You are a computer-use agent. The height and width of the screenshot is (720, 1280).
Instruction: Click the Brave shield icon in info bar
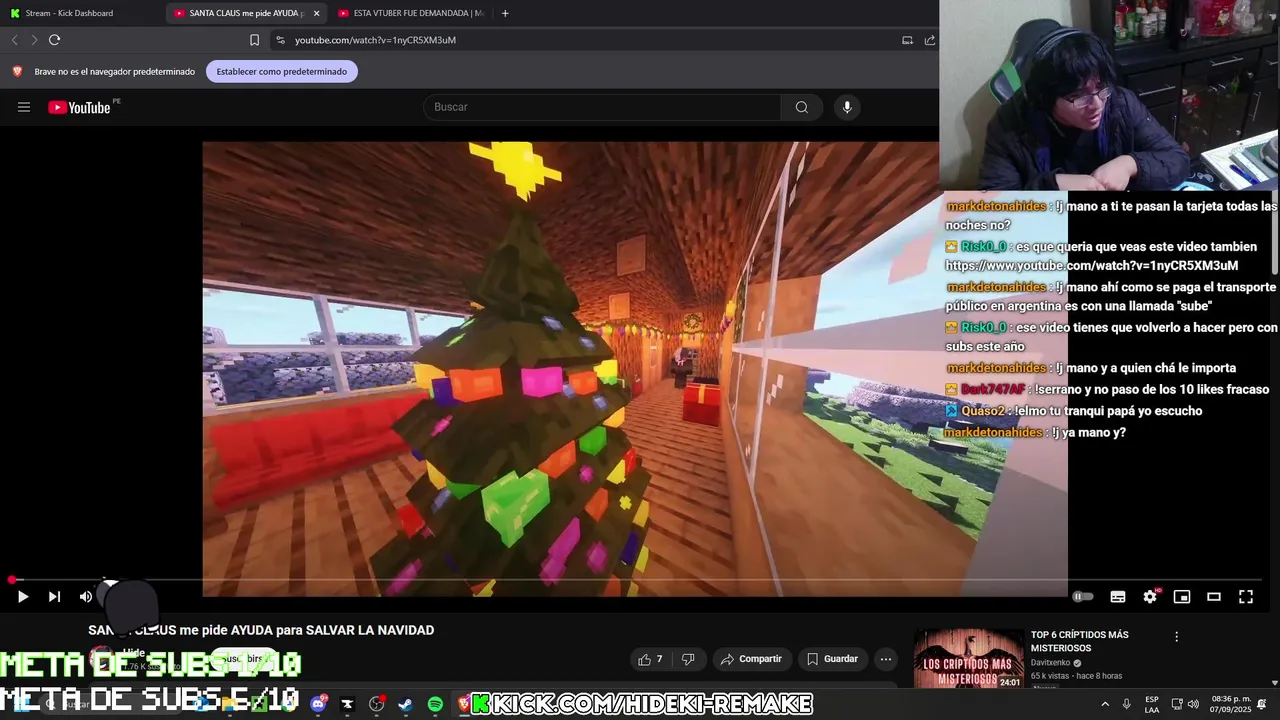click(17, 71)
